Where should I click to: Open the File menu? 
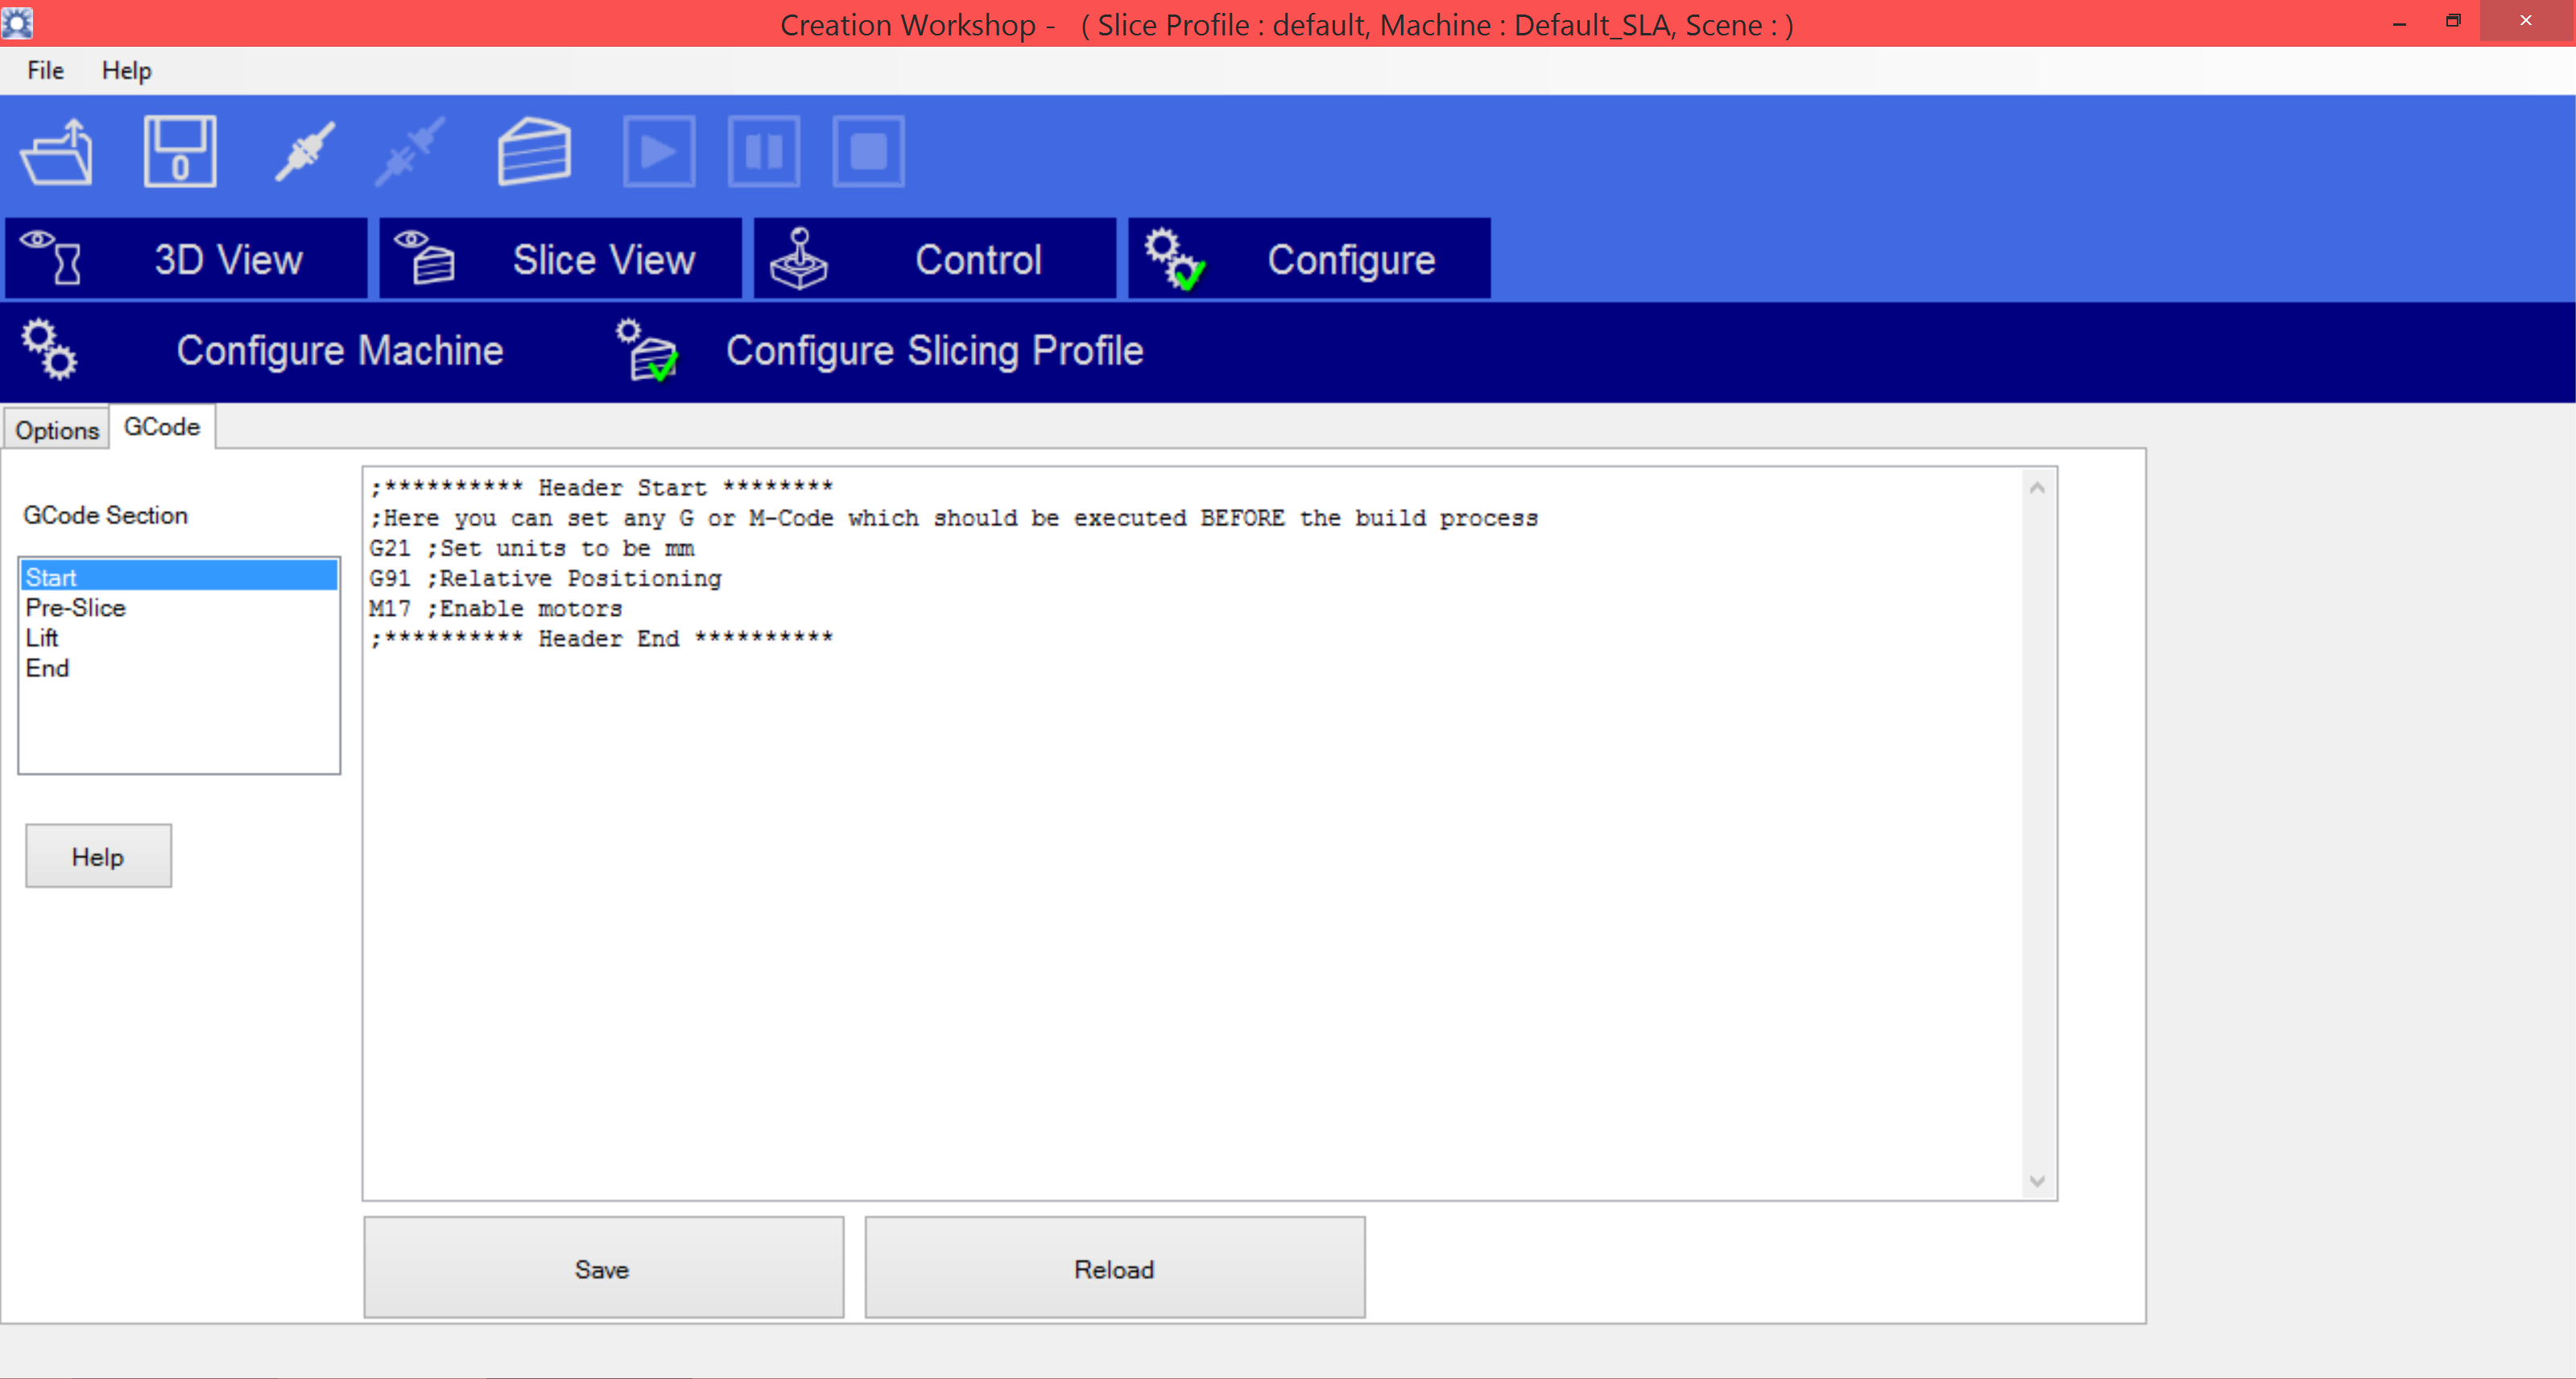[x=45, y=70]
